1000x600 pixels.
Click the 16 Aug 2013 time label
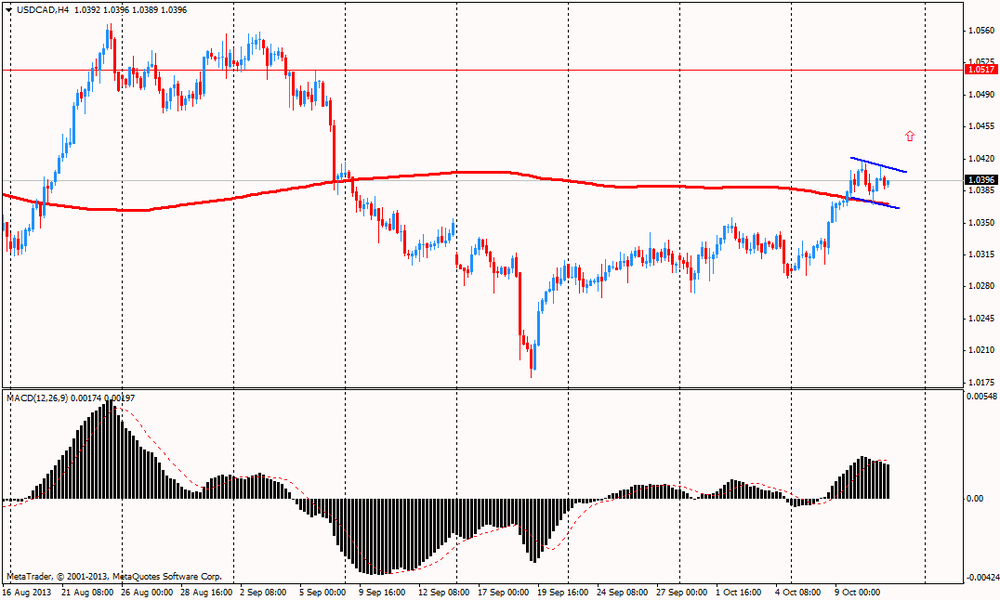[x=27, y=592]
